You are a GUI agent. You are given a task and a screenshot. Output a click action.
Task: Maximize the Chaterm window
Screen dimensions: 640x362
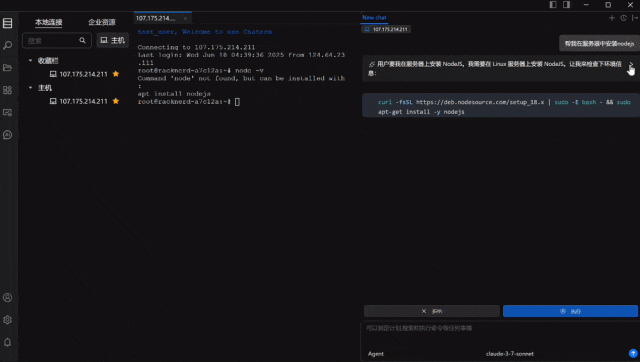[x=608, y=4]
